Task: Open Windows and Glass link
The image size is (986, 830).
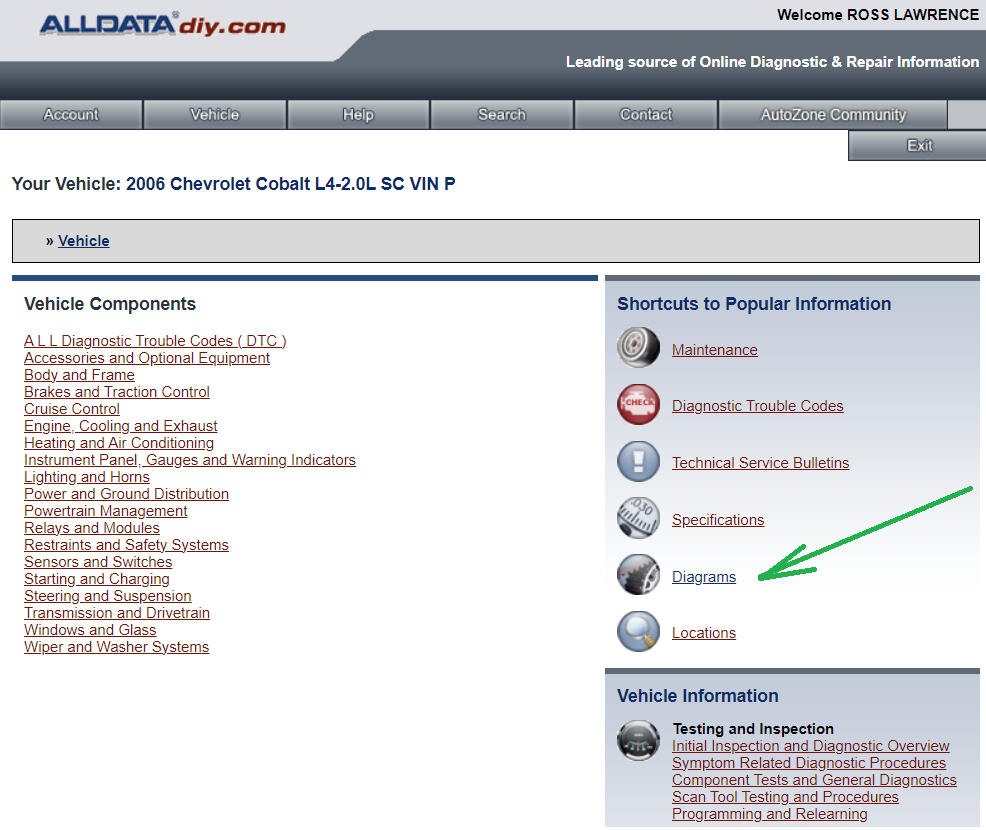Action: pos(90,629)
